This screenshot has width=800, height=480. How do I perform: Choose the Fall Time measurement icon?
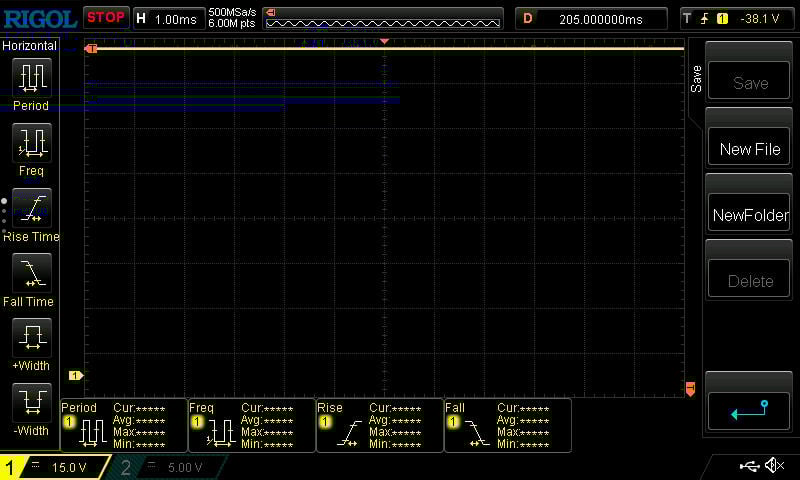(31, 273)
